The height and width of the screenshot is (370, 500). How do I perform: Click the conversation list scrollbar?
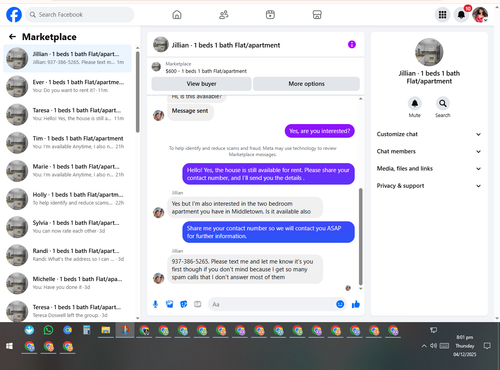[x=137, y=92]
